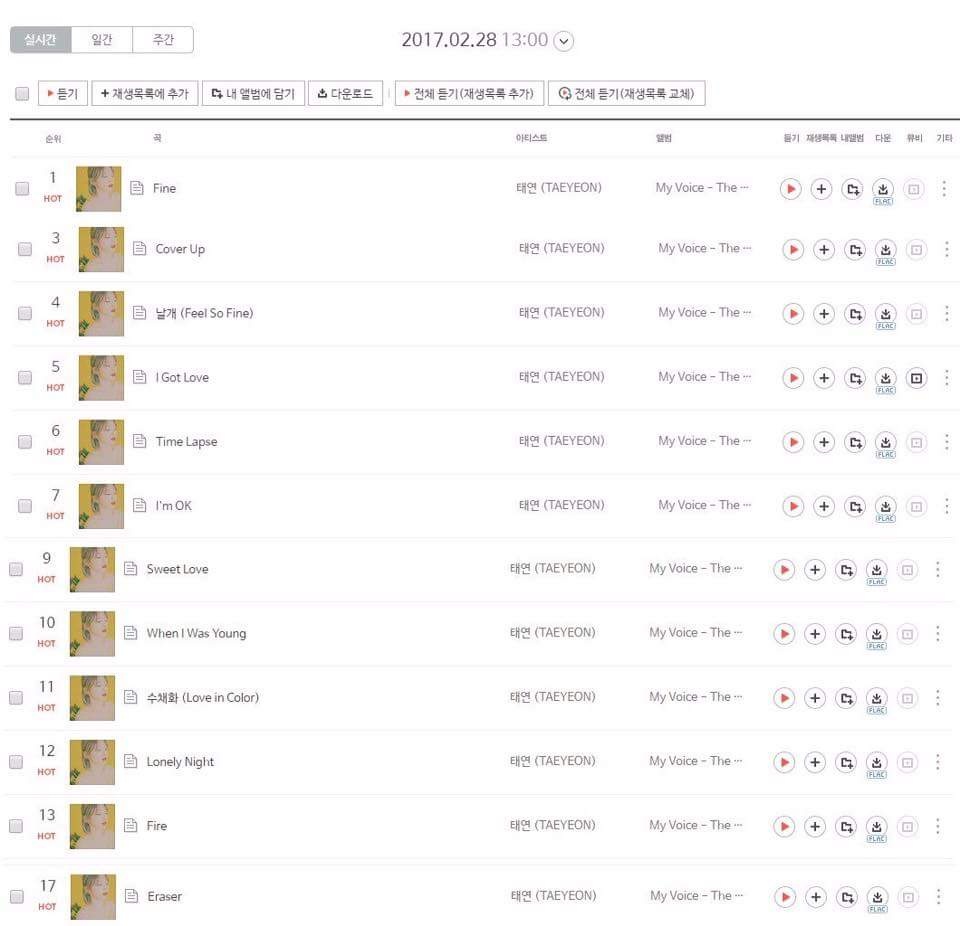Screen dimensions: 960x926
Task: Tick the checkbox for Fine
Action: (x=22, y=188)
